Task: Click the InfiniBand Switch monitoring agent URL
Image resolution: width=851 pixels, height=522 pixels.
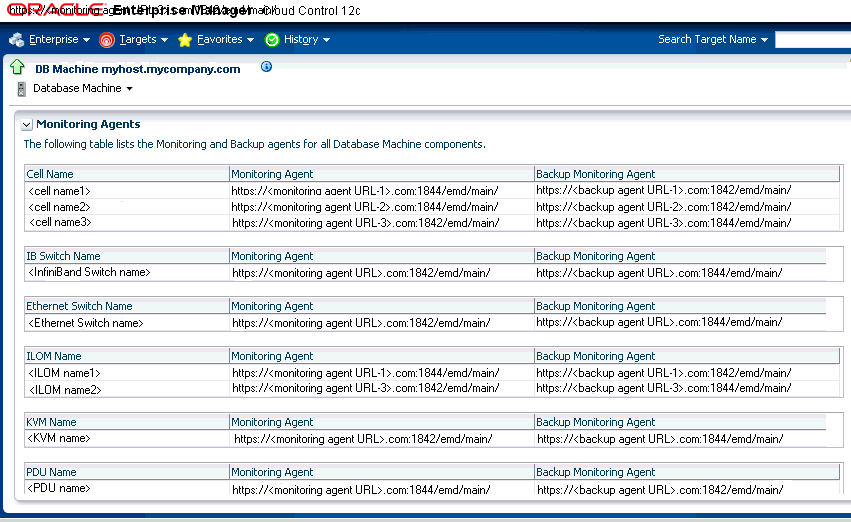Action: point(361,273)
